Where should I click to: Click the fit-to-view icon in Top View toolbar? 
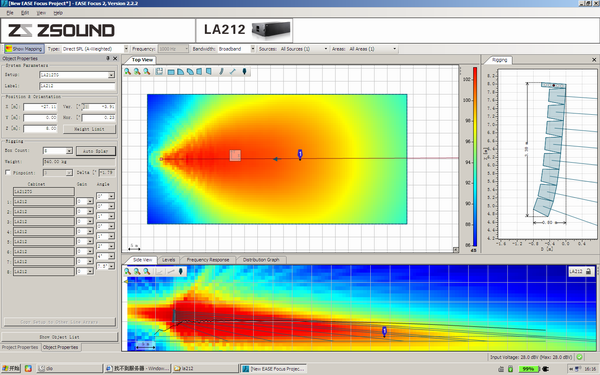click(159, 72)
